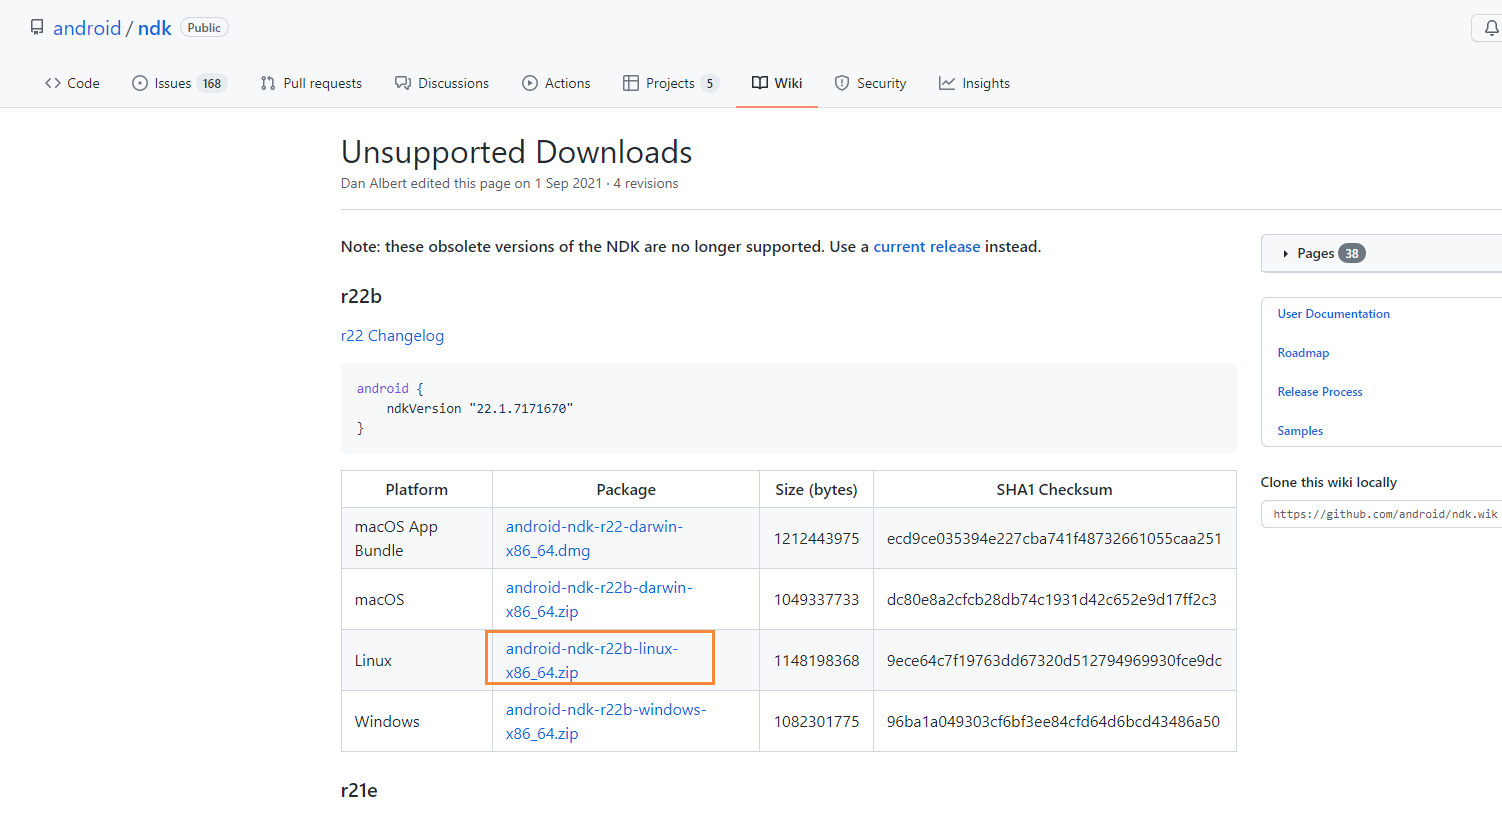Click the Public visibility badge
Image resolution: width=1502 pixels, height=821 pixels.
[x=204, y=28]
